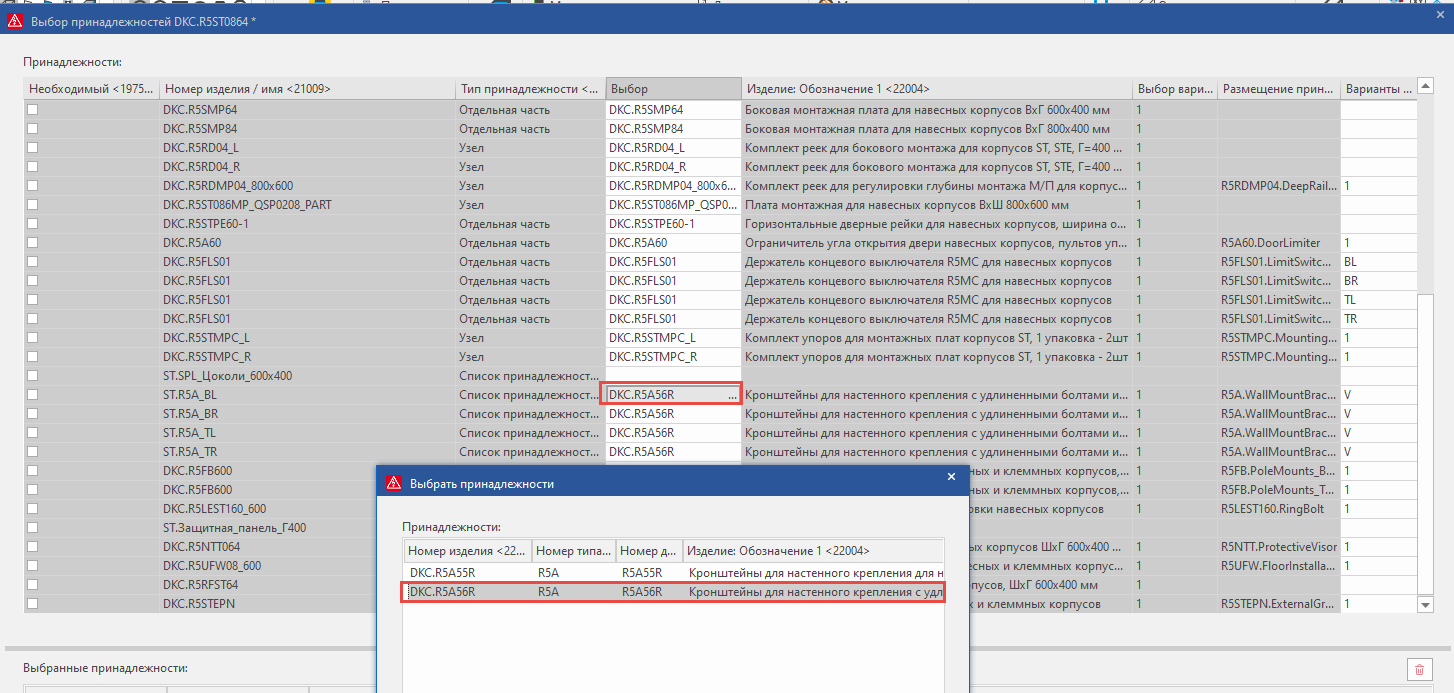The height and width of the screenshot is (693, 1454).
Task: Click the description Плата монтажная для навесных корпусов
Action: pyautogui.click(x=937, y=205)
